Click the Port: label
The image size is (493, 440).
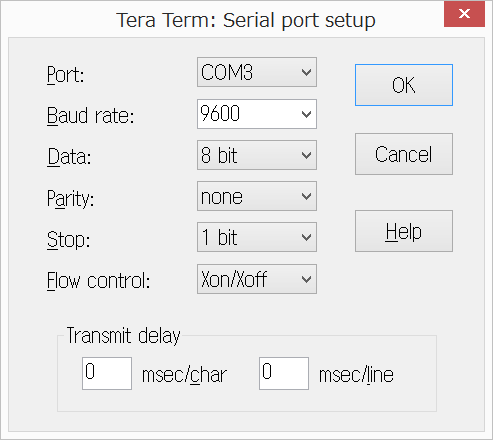65,75
